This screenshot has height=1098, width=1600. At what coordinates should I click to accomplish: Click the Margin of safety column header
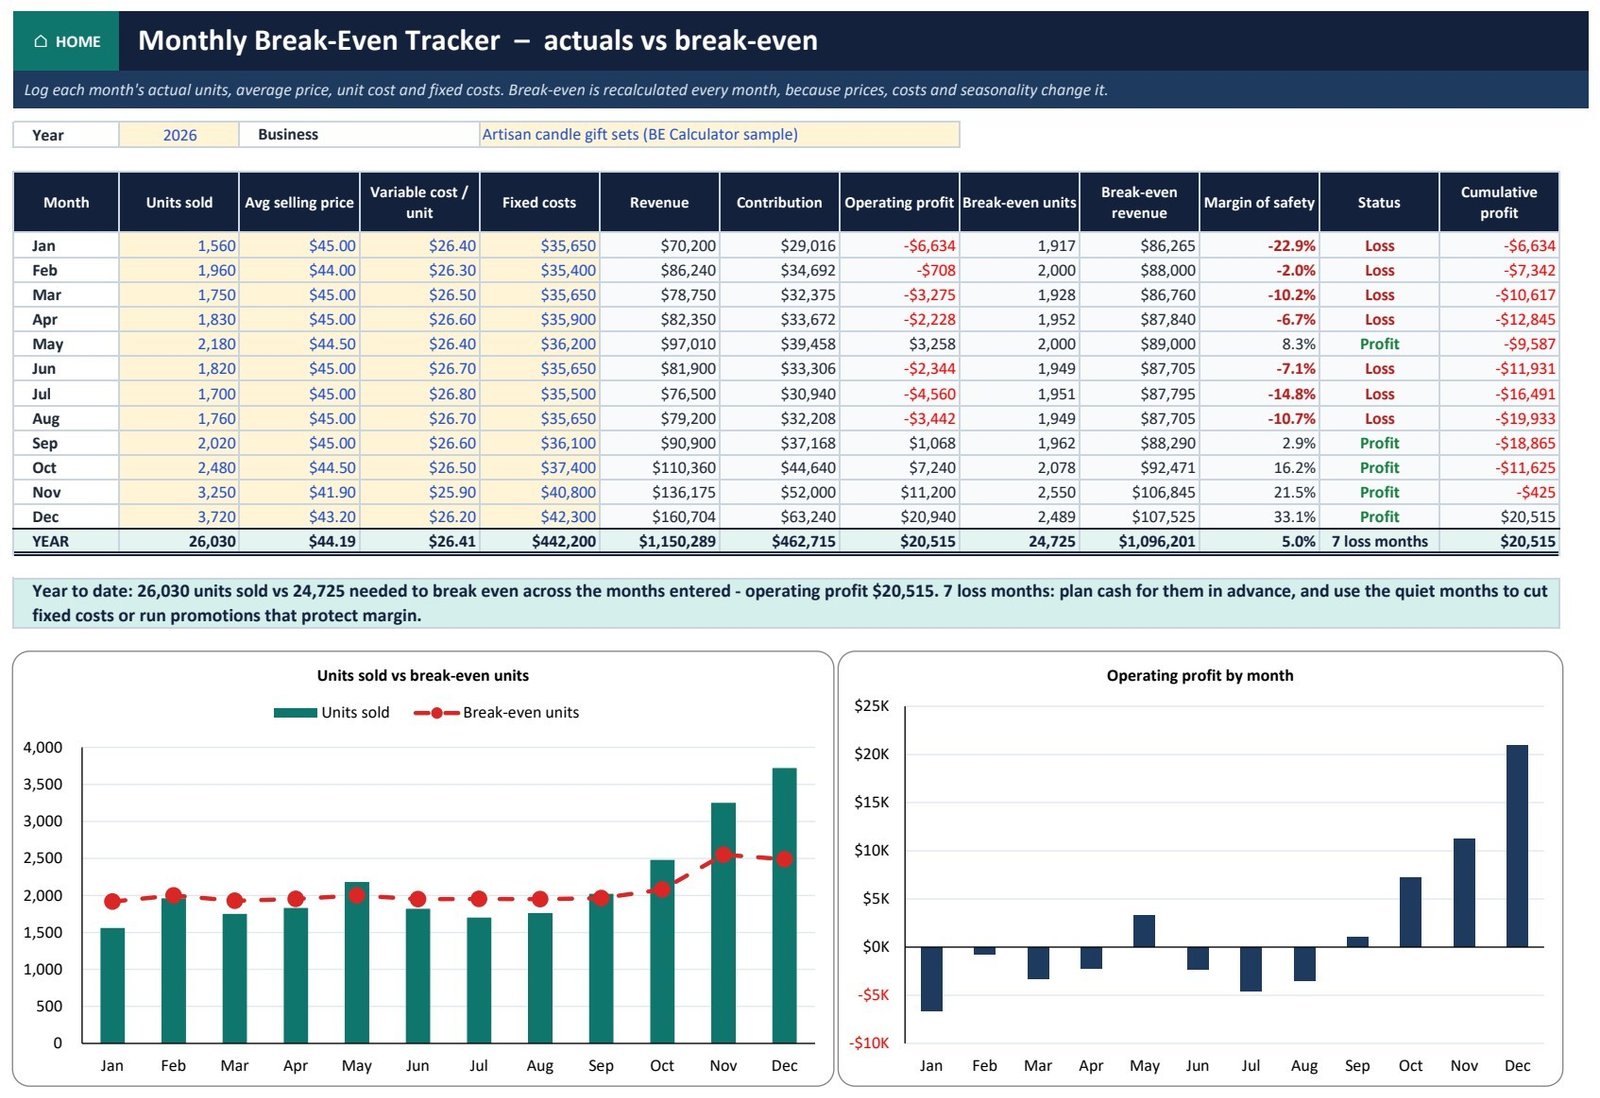[x=1259, y=202]
